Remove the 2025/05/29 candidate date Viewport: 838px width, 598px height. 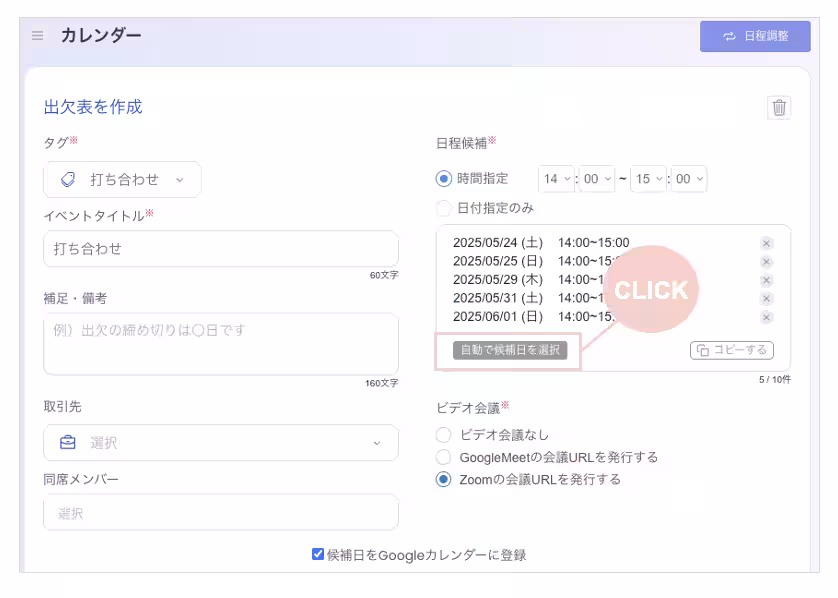[x=766, y=280]
